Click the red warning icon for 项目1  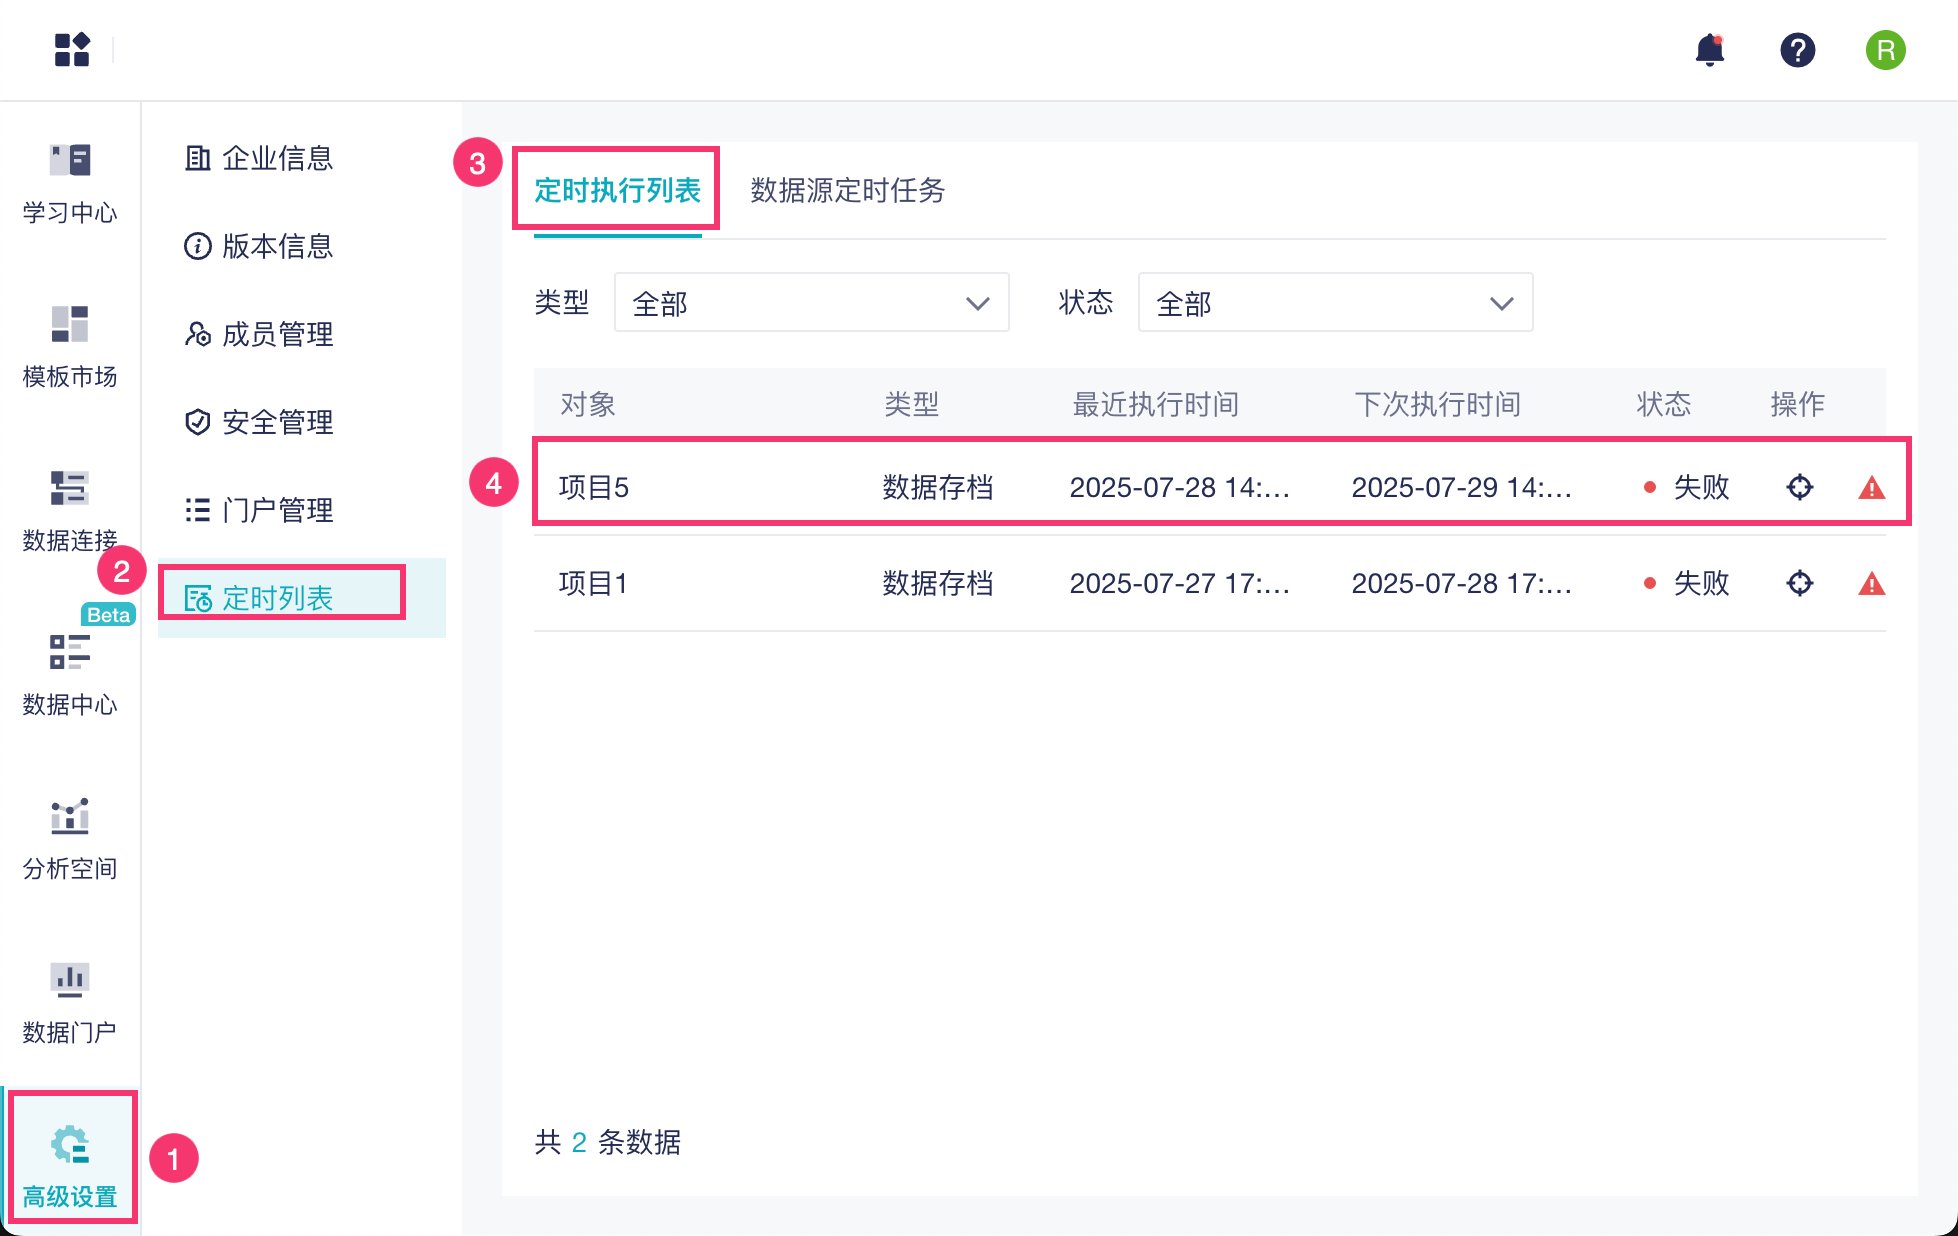(1871, 584)
